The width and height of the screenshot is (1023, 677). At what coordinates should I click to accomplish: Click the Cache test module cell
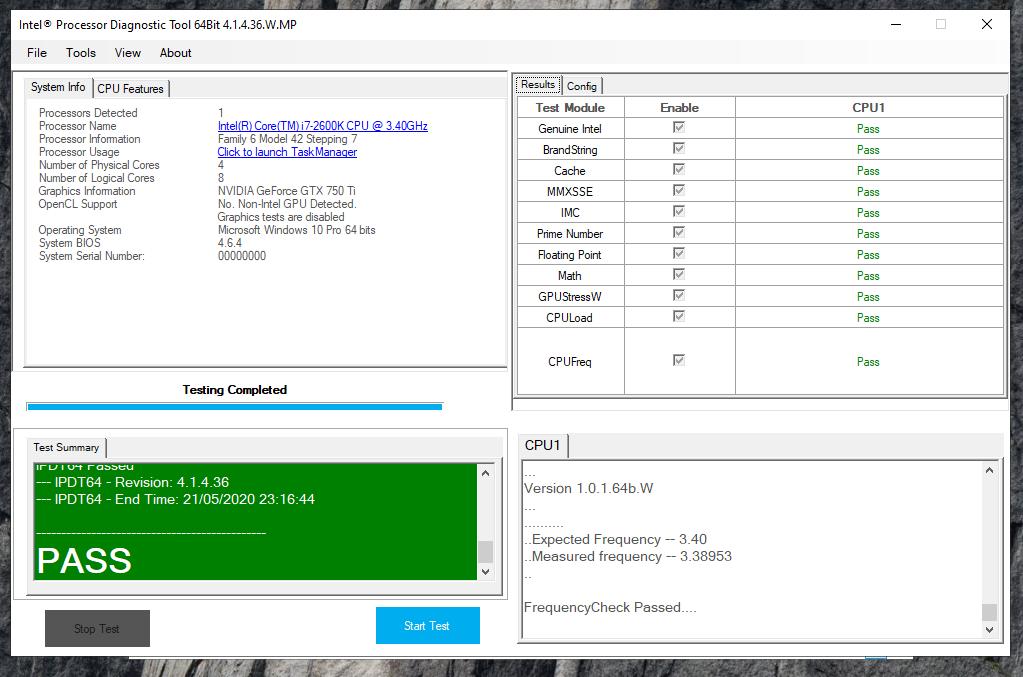570,171
